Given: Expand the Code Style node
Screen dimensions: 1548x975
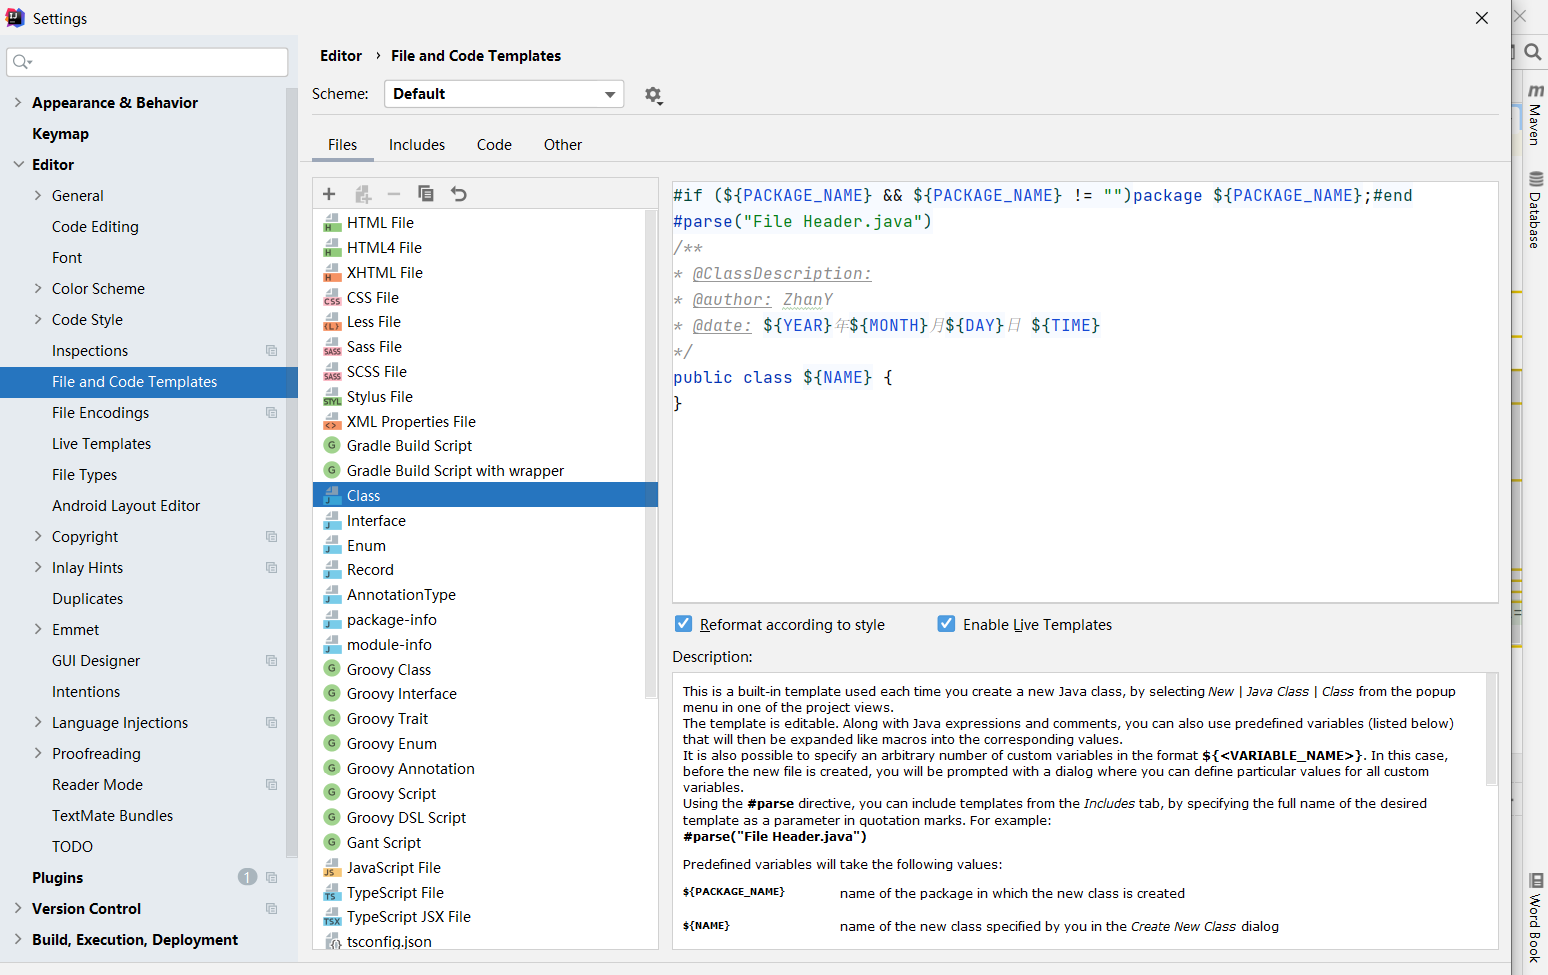Looking at the screenshot, I should point(38,319).
